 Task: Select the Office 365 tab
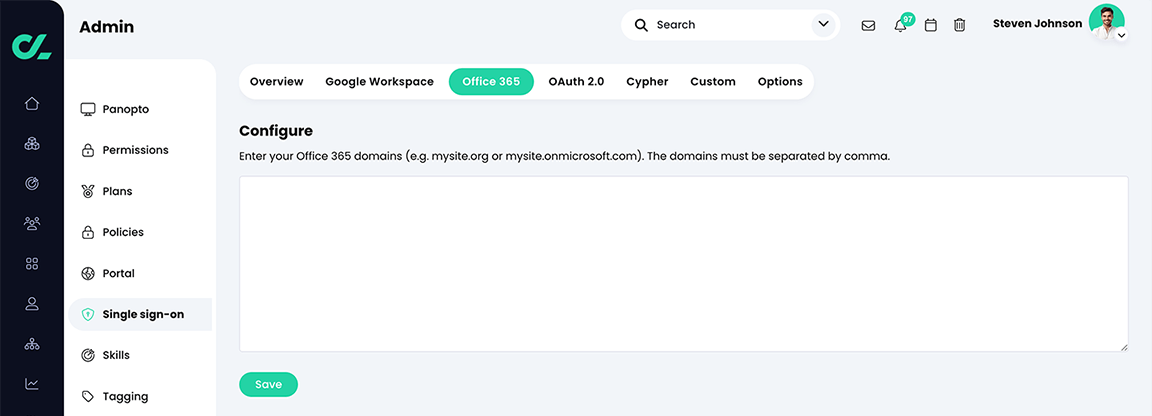pos(491,82)
